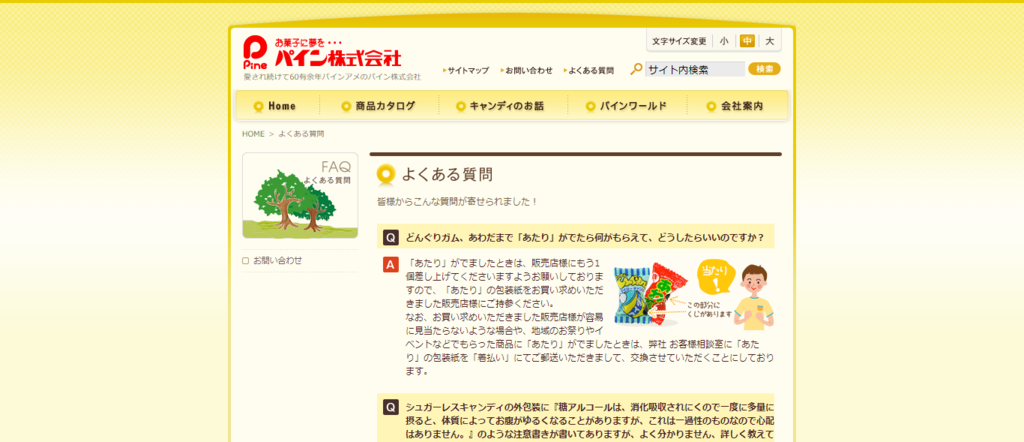Screen dimensions: 1024x442
Task: Click the 文字サイズ変更 label
Action: tap(679, 41)
